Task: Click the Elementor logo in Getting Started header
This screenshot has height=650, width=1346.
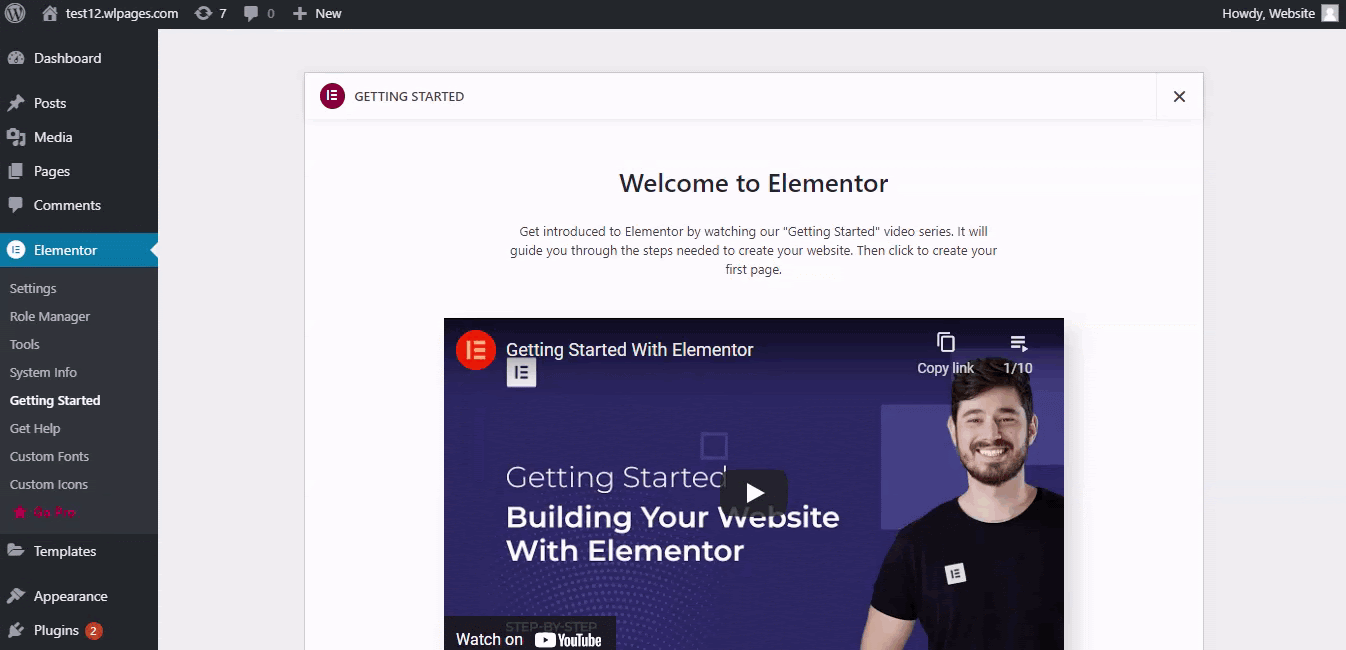Action: 332,96
